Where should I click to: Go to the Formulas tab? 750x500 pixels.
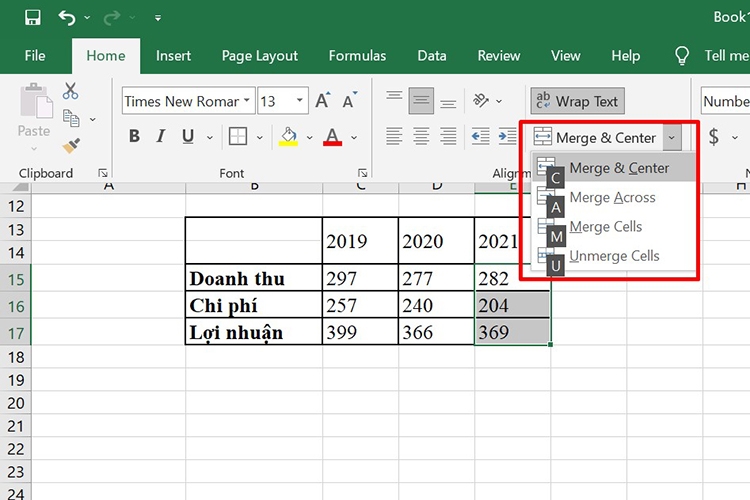point(357,56)
